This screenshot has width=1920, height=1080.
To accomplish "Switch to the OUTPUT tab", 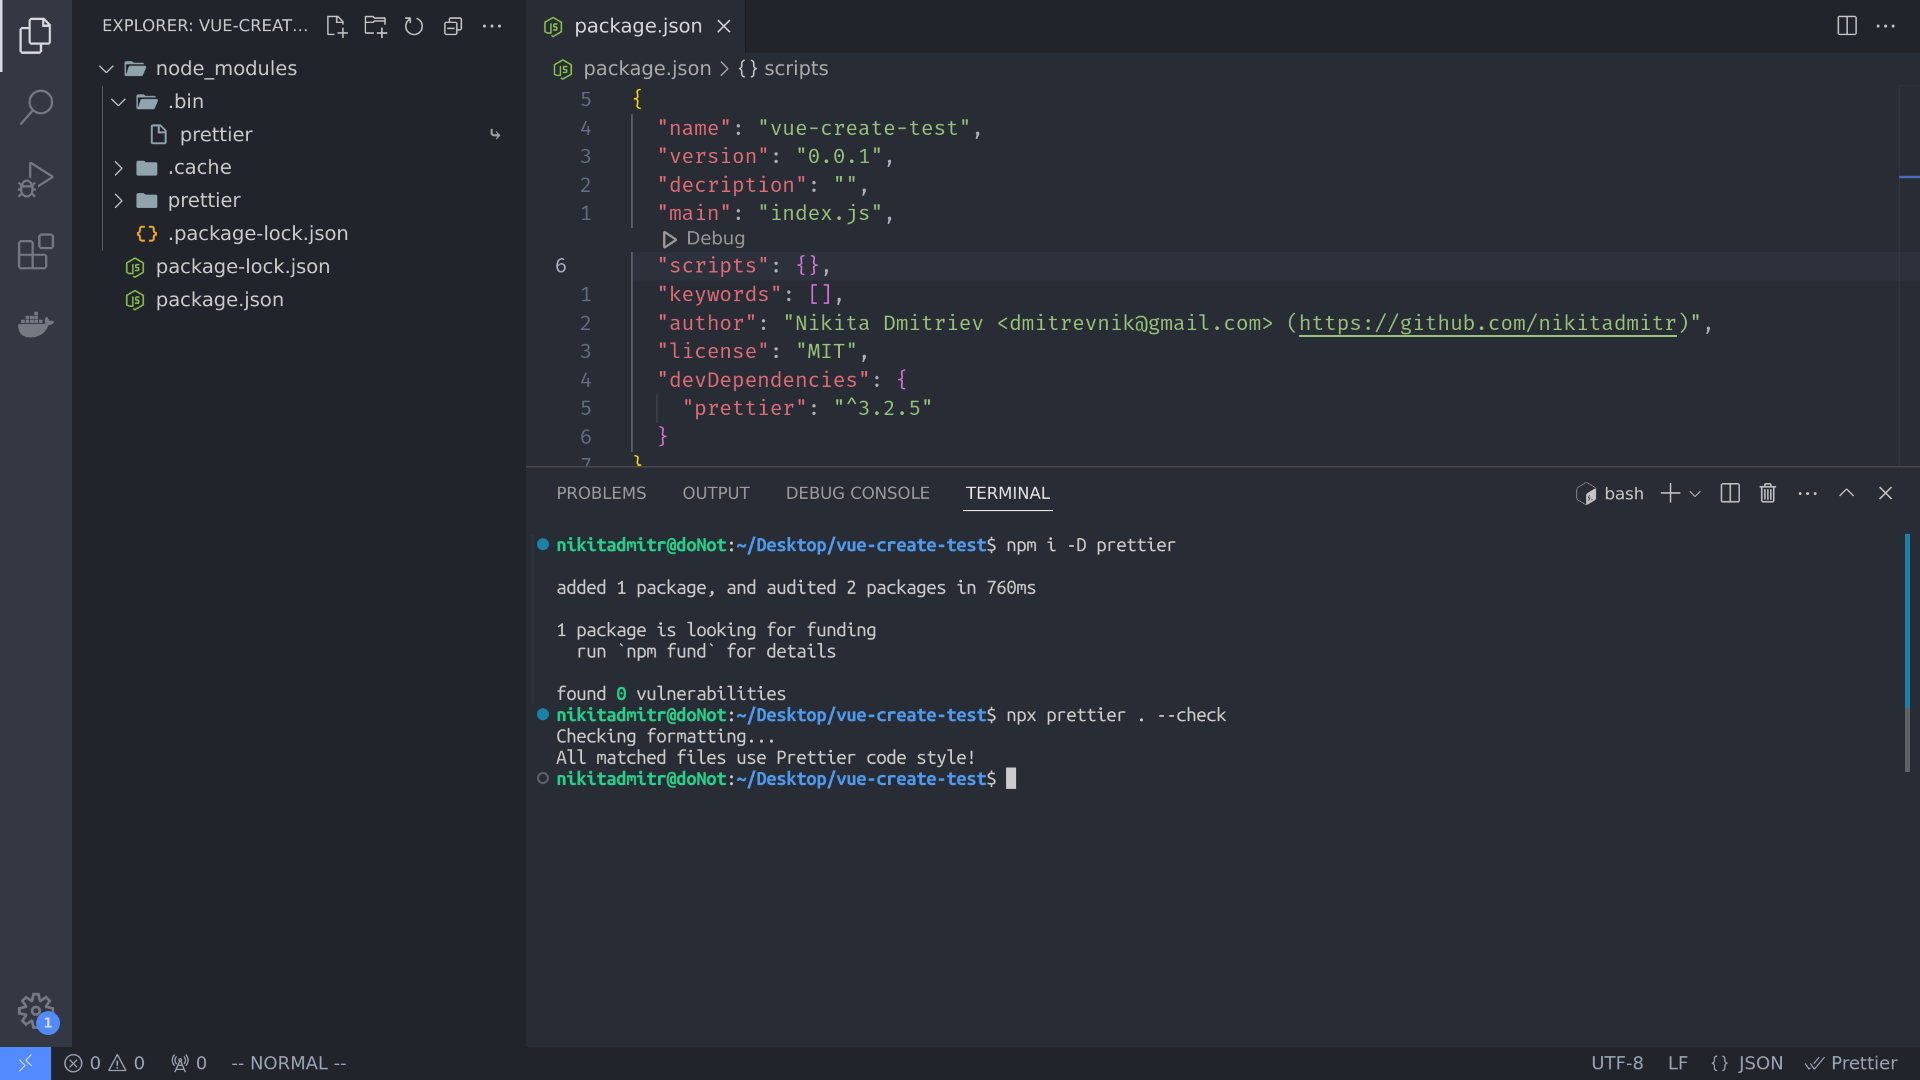I will [x=716, y=493].
